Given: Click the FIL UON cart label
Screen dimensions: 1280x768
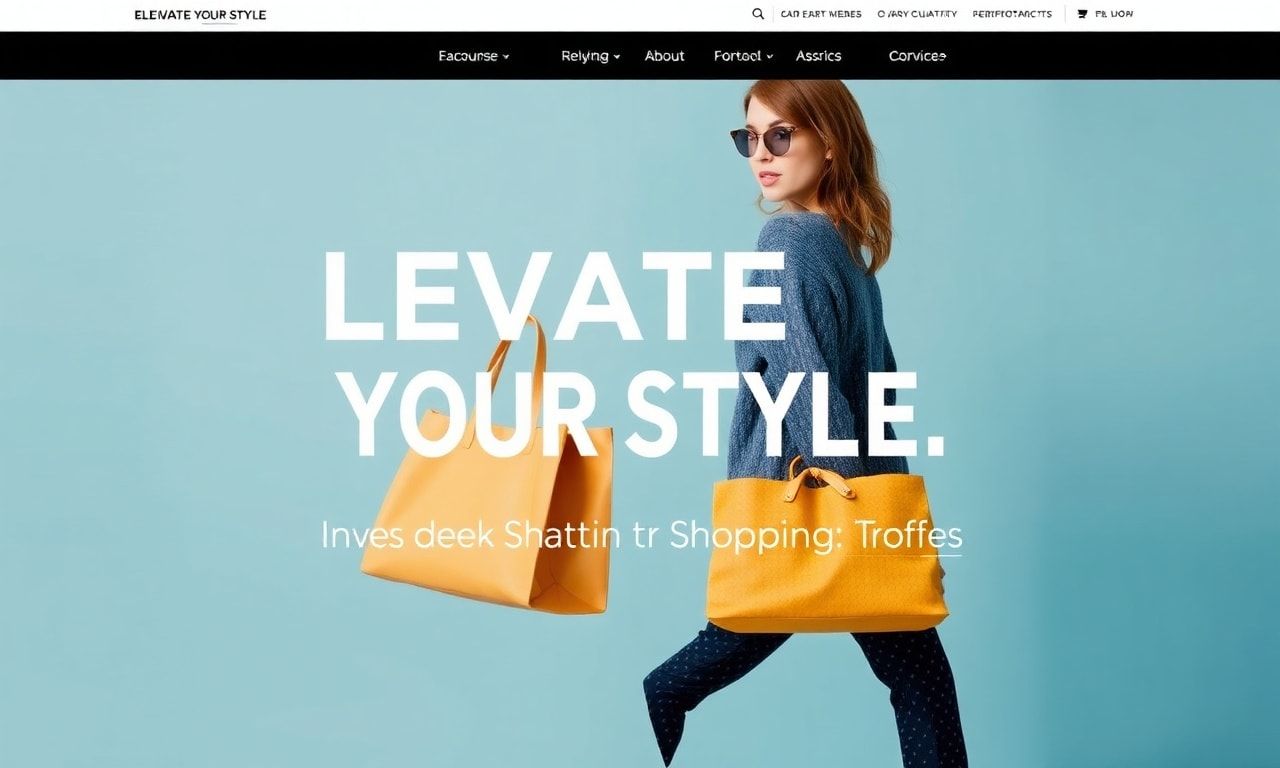Looking at the screenshot, I should pos(1114,14).
